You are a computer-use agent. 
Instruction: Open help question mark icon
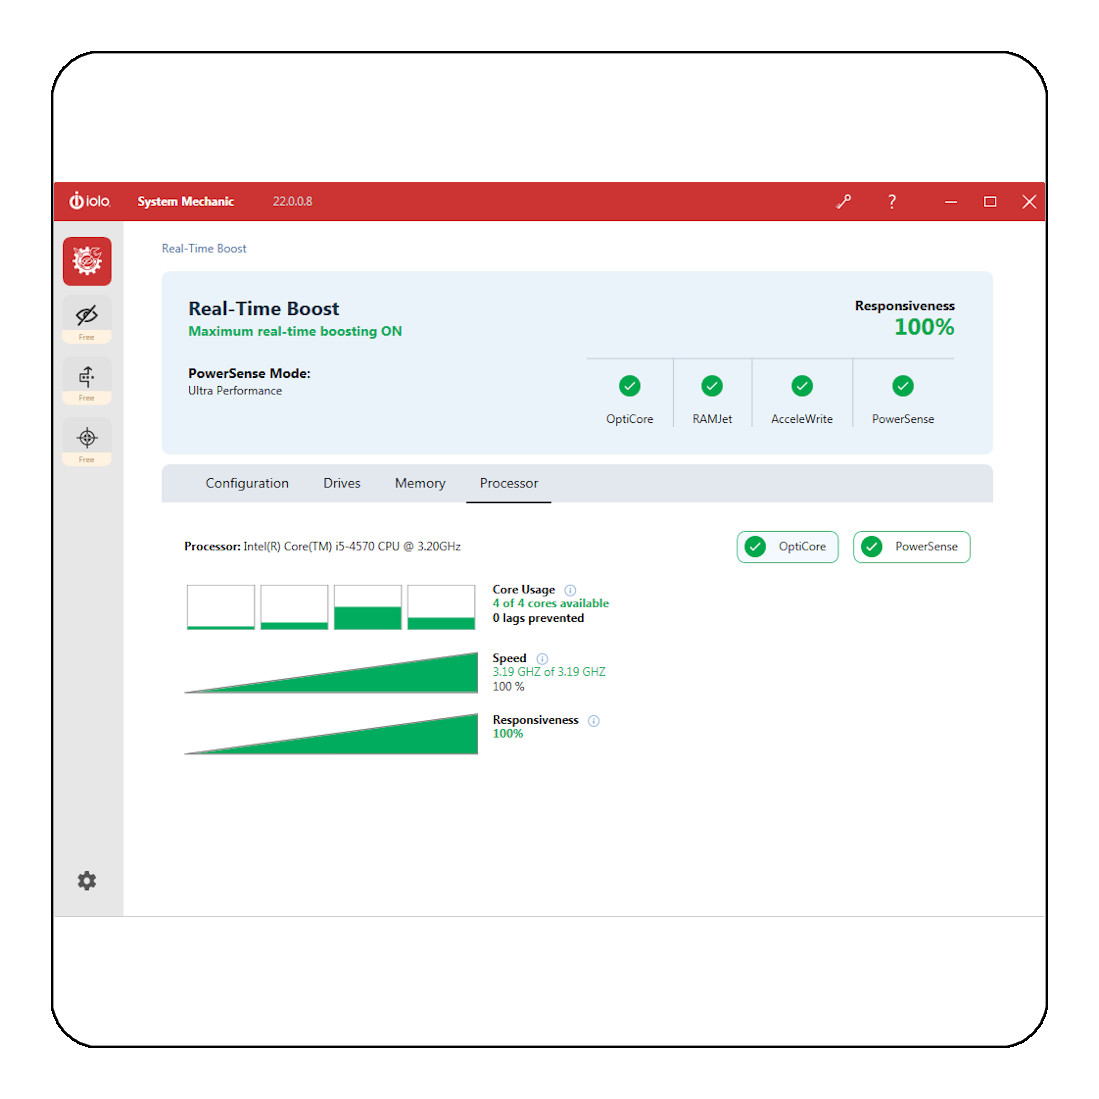[x=892, y=202]
